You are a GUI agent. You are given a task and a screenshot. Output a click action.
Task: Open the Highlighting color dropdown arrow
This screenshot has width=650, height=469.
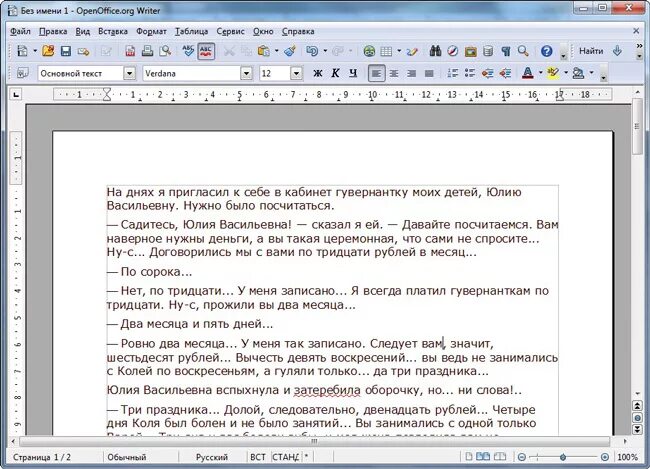(566, 73)
